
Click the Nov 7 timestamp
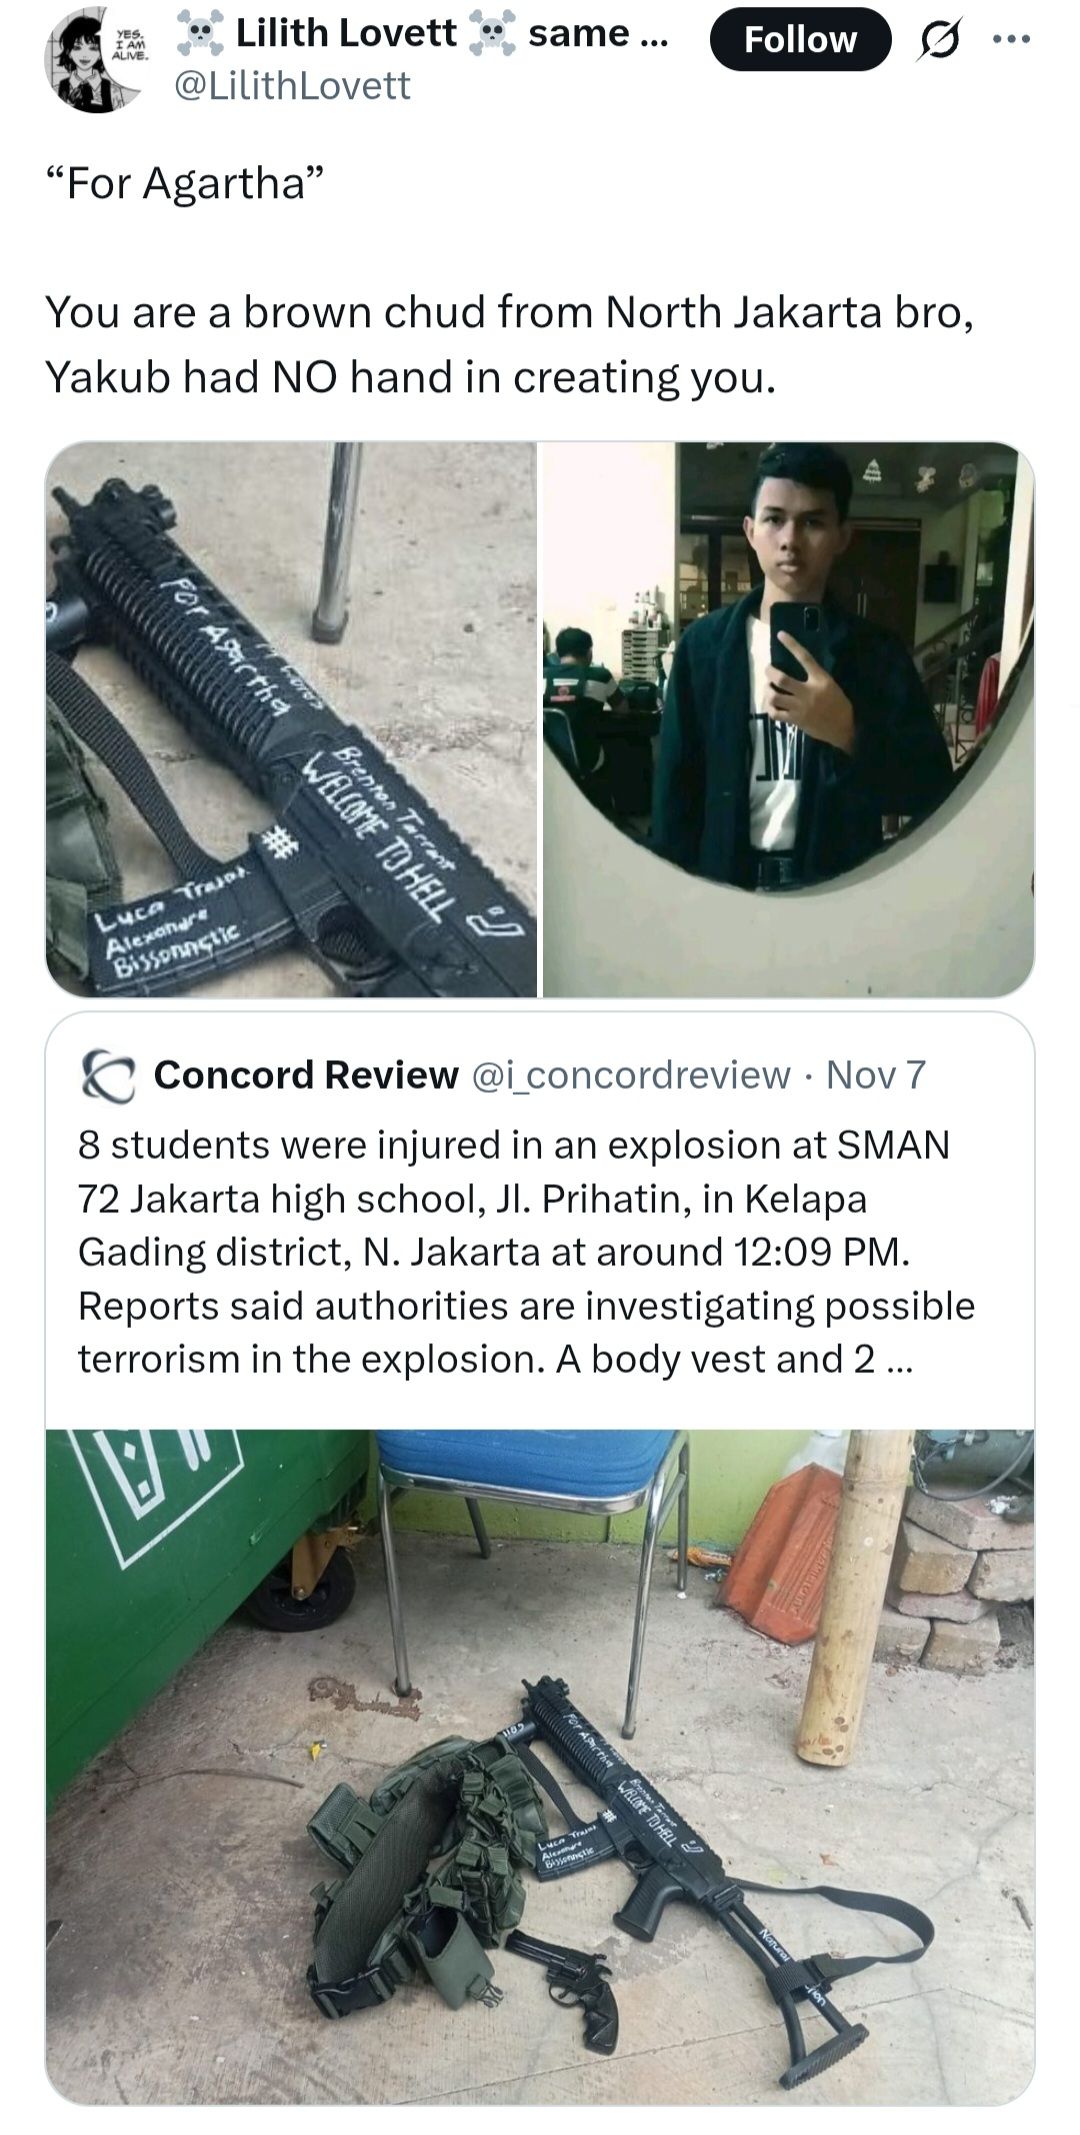(x=876, y=1075)
